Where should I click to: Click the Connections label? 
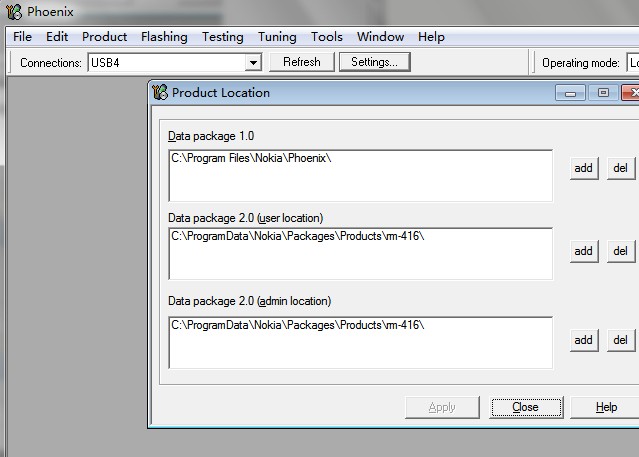[51, 63]
